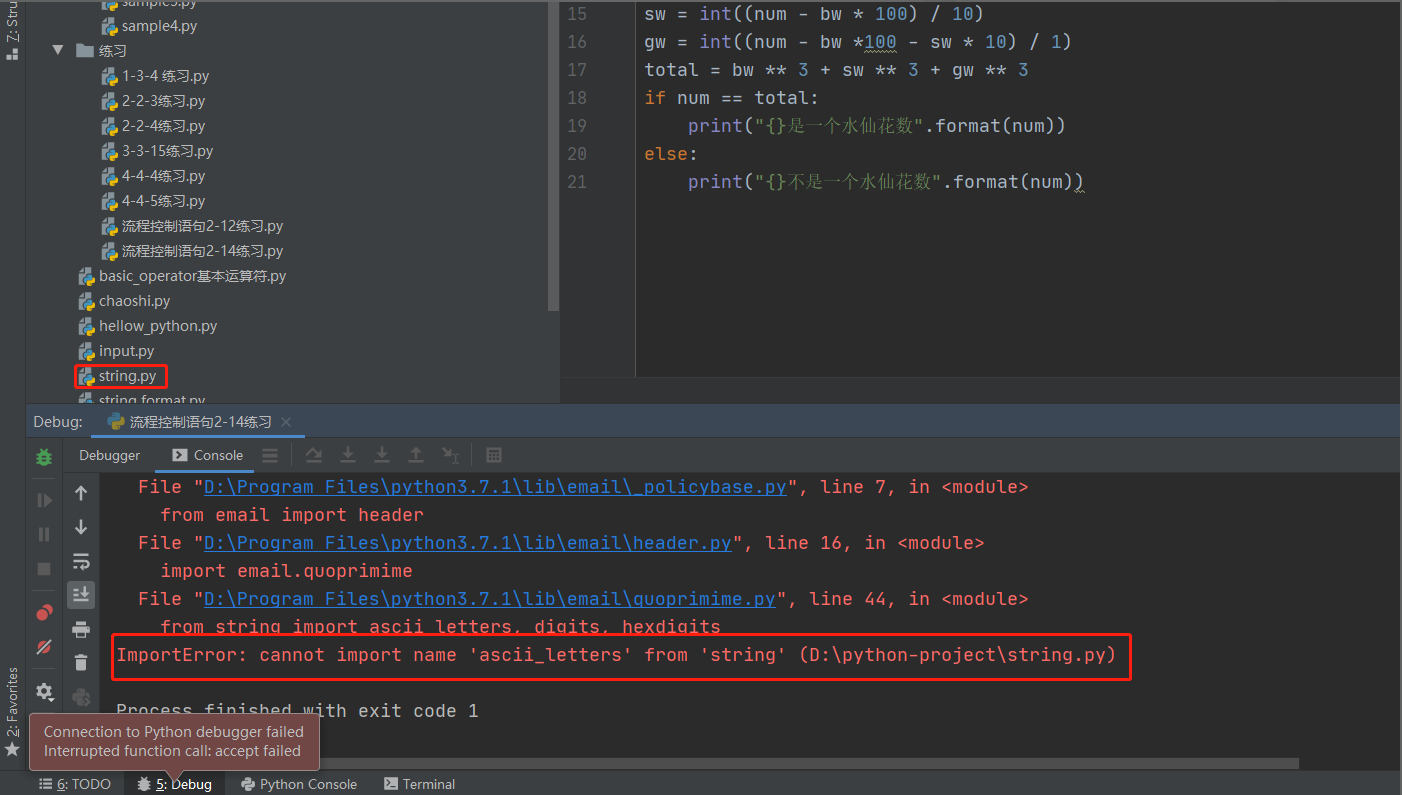
Task: Select file 1-3-4 练习.py
Action: (165, 76)
